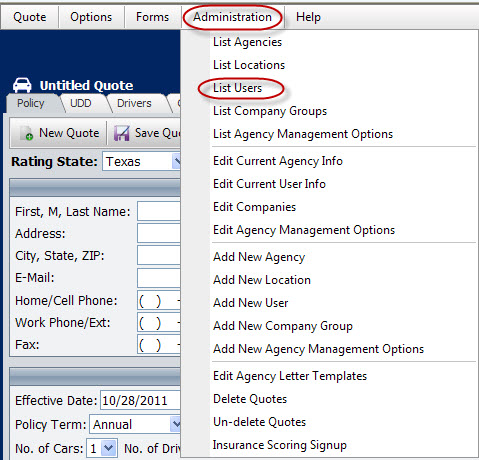Open the Help menu

click(x=308, y=17)
